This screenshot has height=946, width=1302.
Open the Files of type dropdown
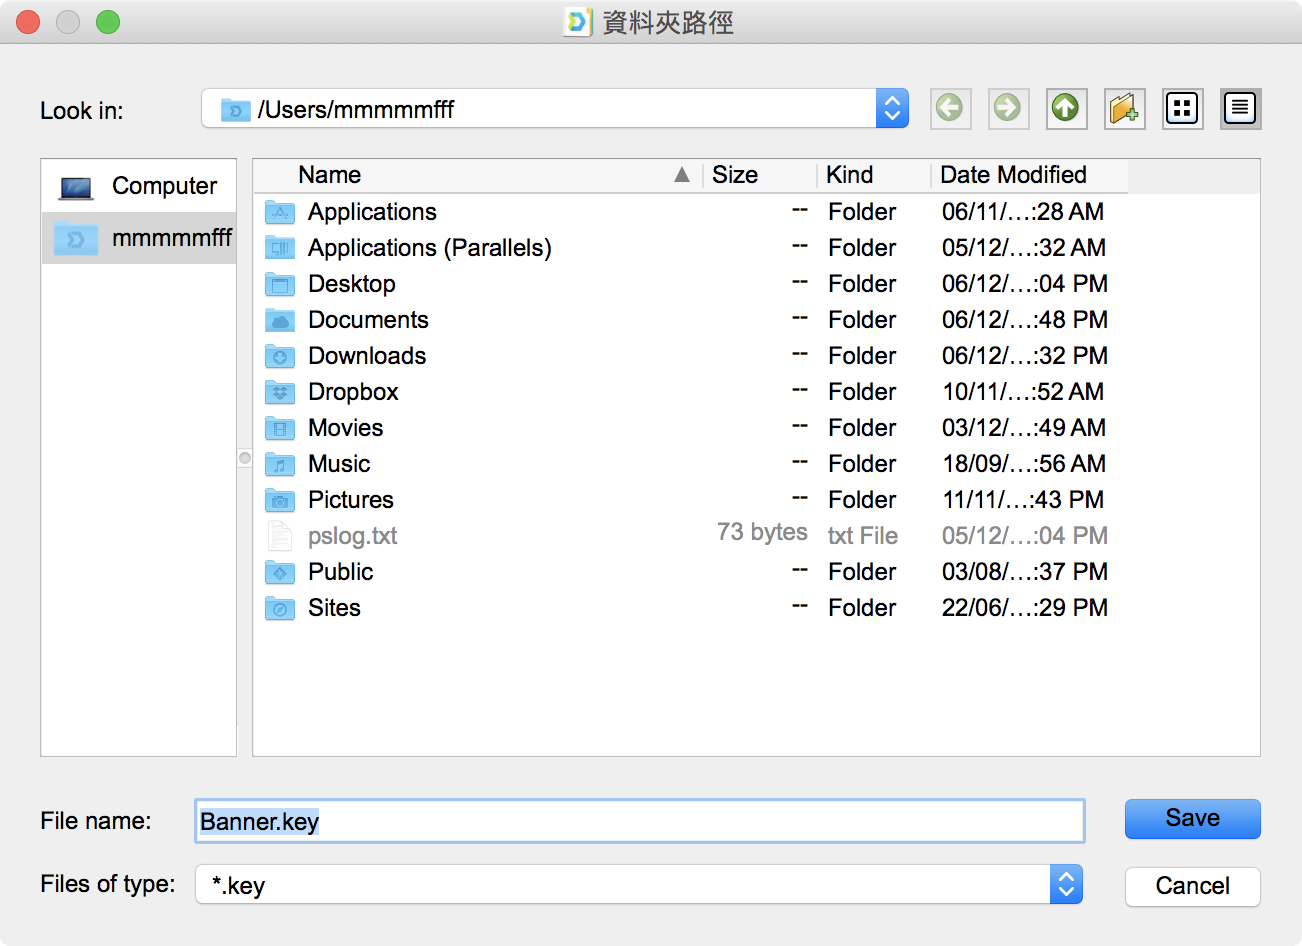(1066, 885)
